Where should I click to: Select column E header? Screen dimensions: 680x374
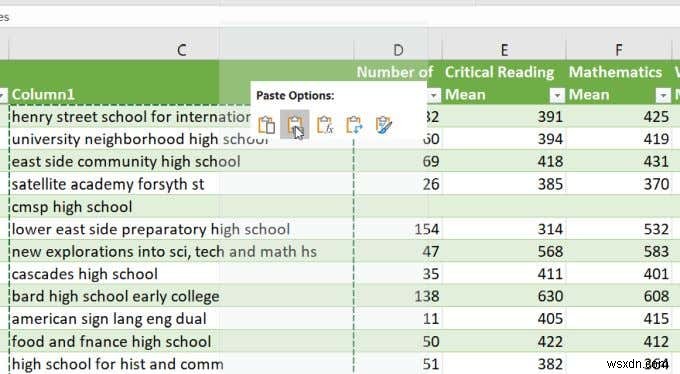click(504, 50)
